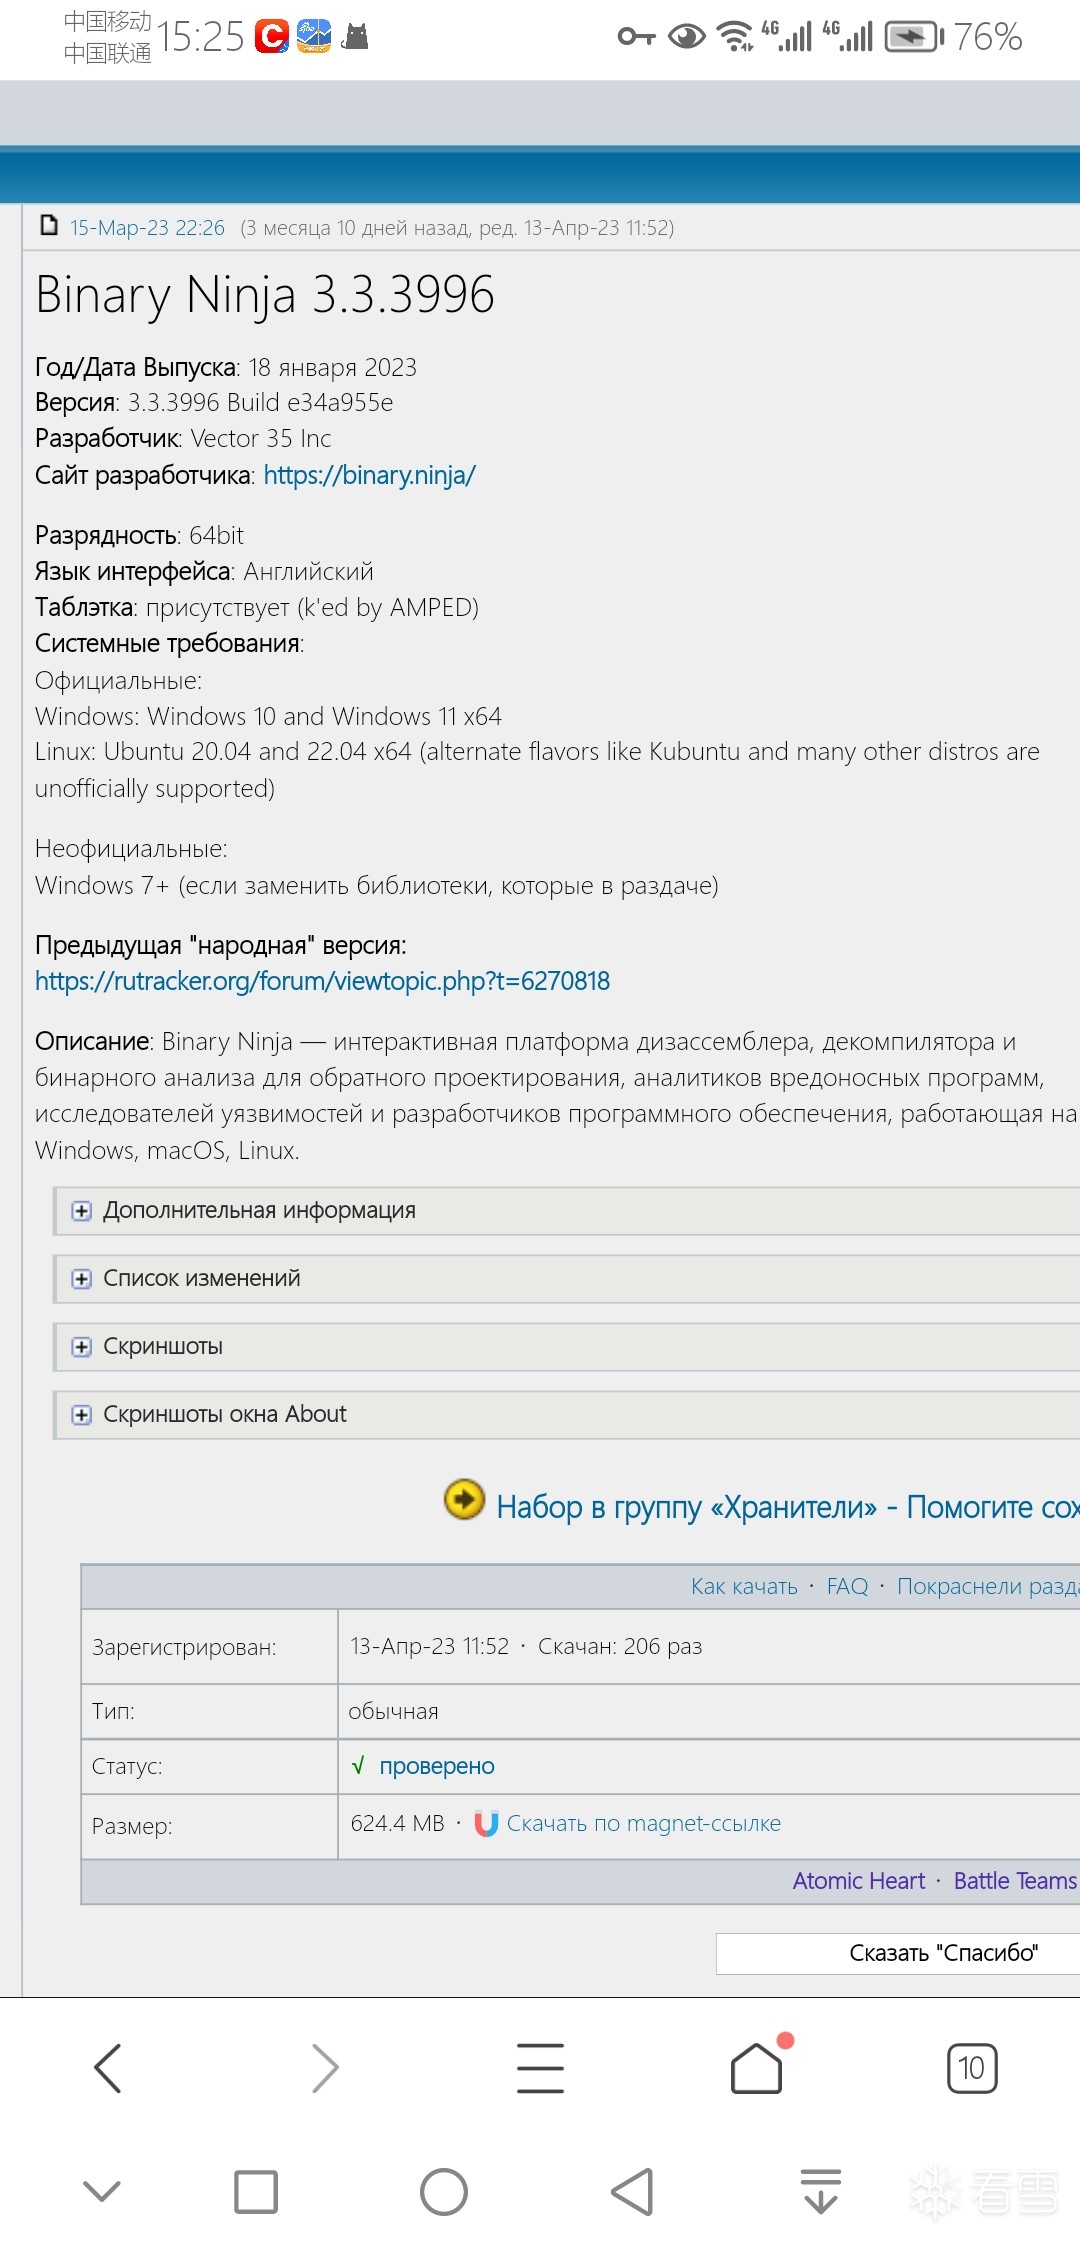This screenshot has height=2244, width=1080.
Task: Go to the browser home page
Action: (757, 2068)
